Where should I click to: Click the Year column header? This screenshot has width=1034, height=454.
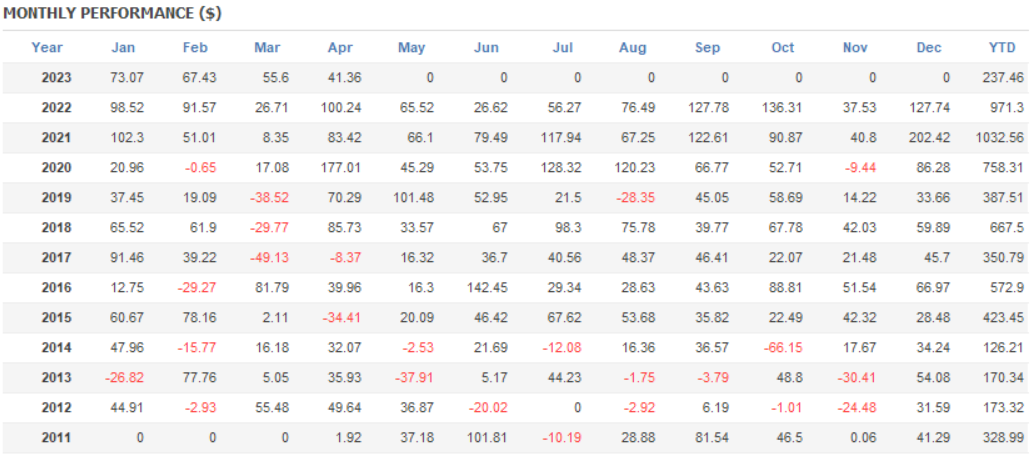point(47,47)
